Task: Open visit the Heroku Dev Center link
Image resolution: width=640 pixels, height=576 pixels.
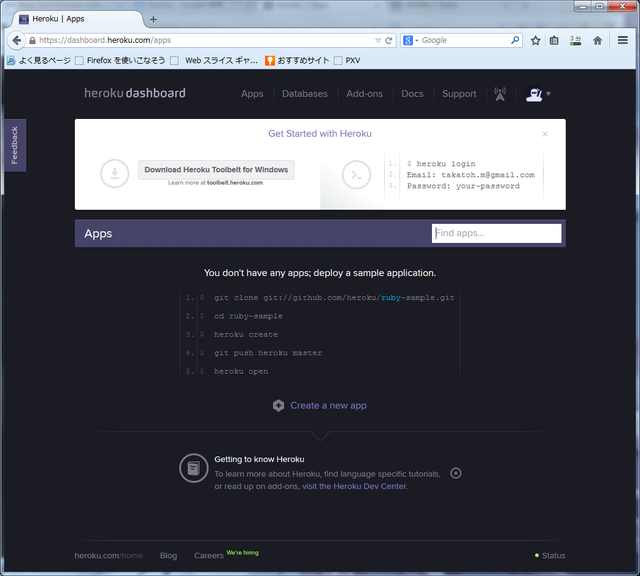Action: pyautogui.click(x=354, y=486)
